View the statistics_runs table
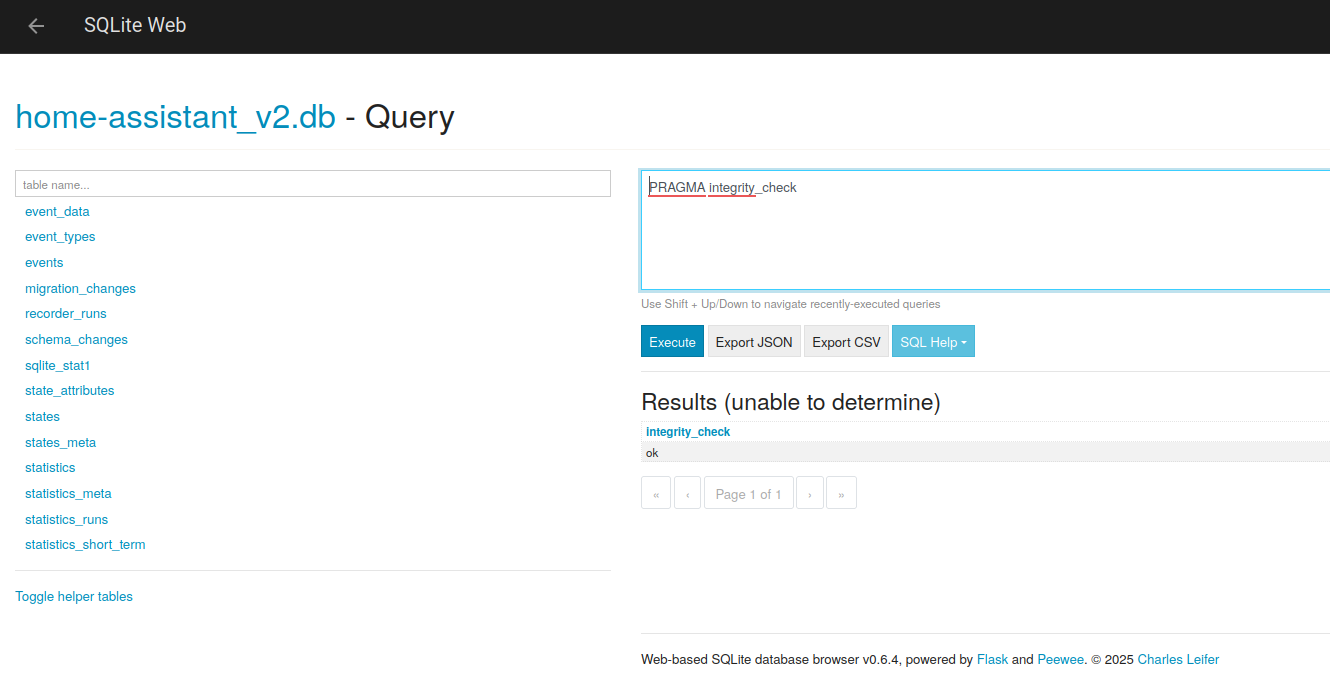This screenshot has width=1330, height=683. click(66, 520)
